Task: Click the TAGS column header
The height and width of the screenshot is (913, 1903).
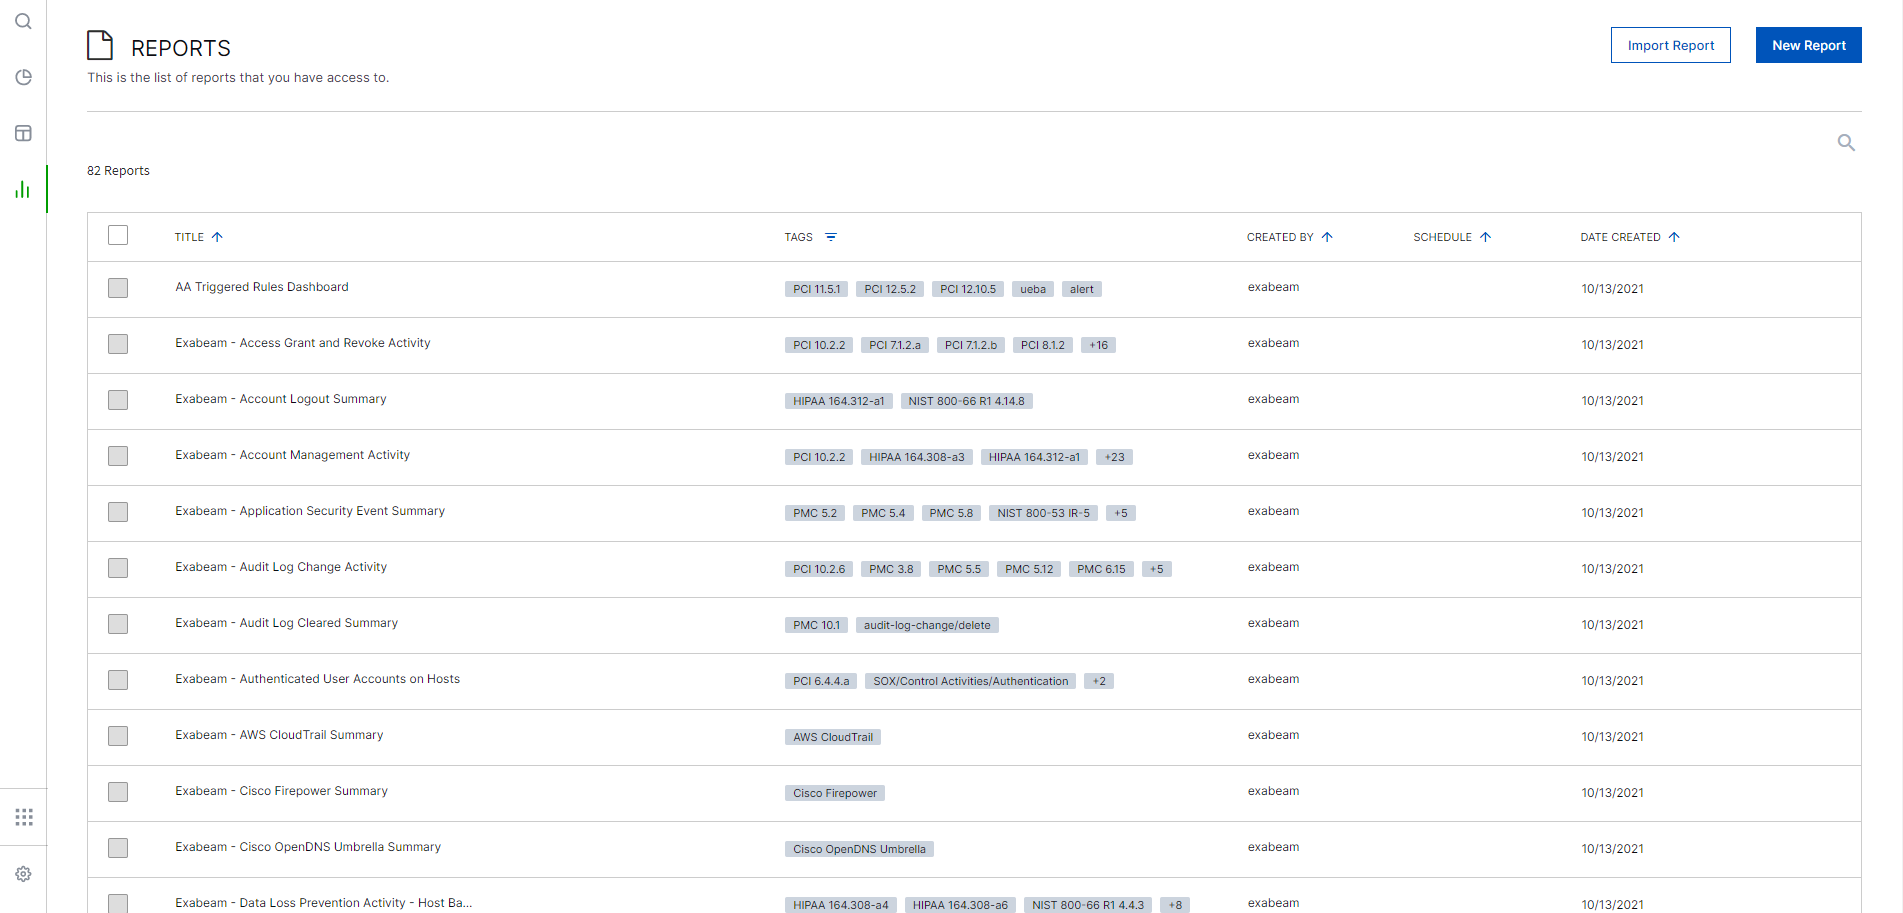Action: coord(798,237)
